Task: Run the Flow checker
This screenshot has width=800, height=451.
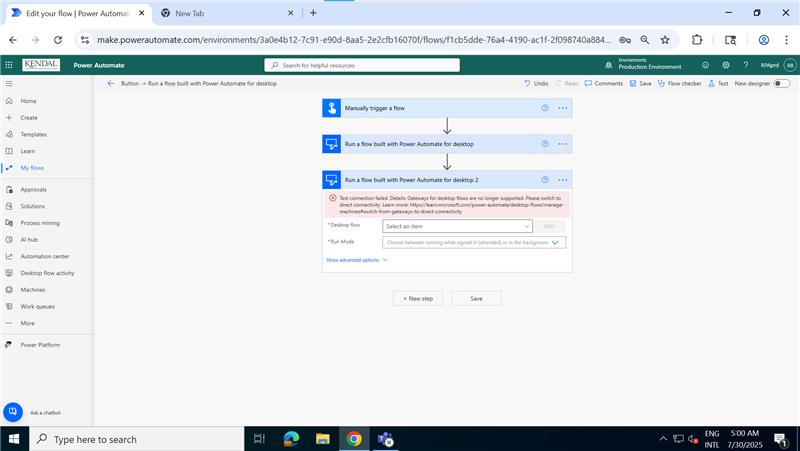Action: tap(679, 83)
